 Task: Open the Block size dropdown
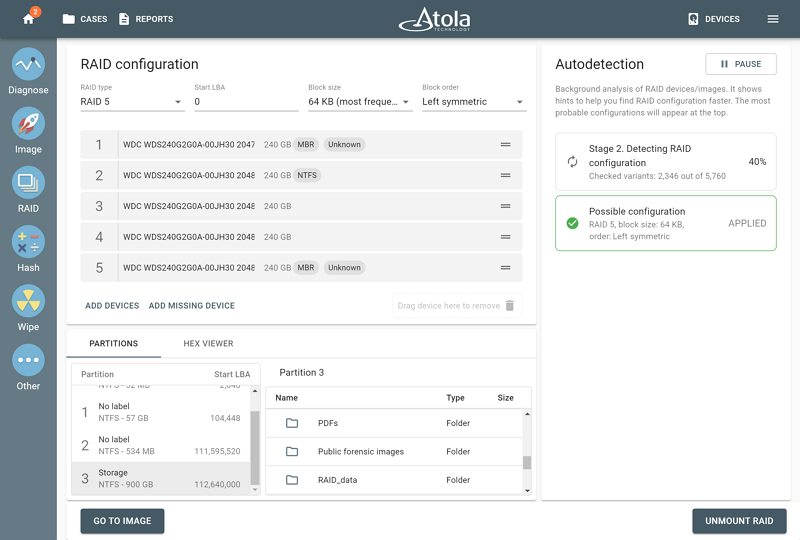point(360,102)
